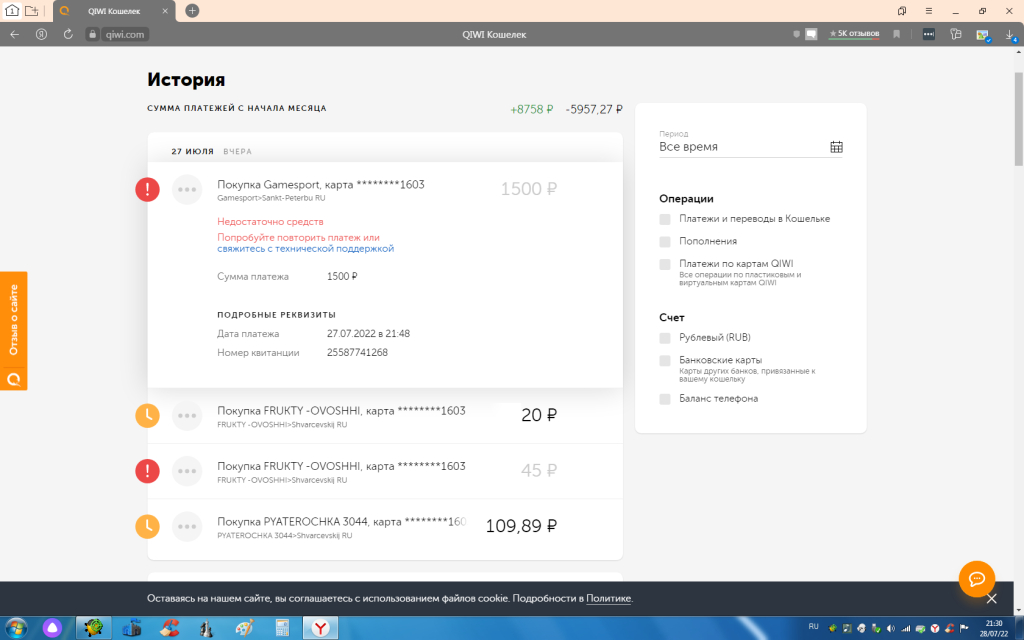The image size is (1024, 640).
Task: Open the key and lock extension icon
Action: coord(956,35)
